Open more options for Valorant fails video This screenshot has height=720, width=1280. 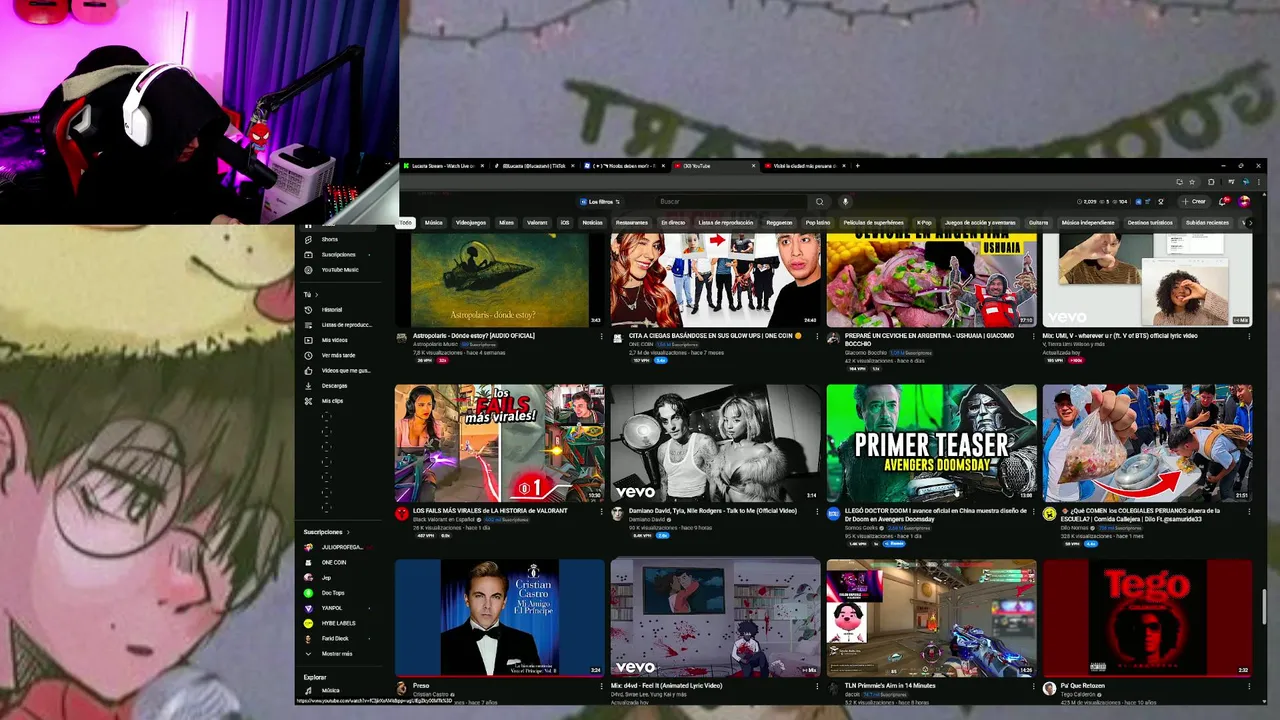click(602, 512)
